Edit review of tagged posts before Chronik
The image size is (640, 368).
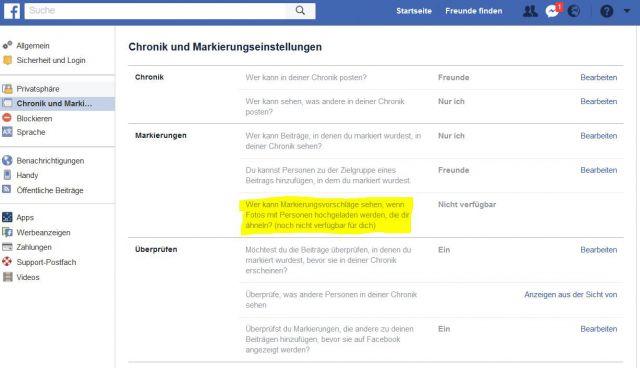(x=598, y=250)
